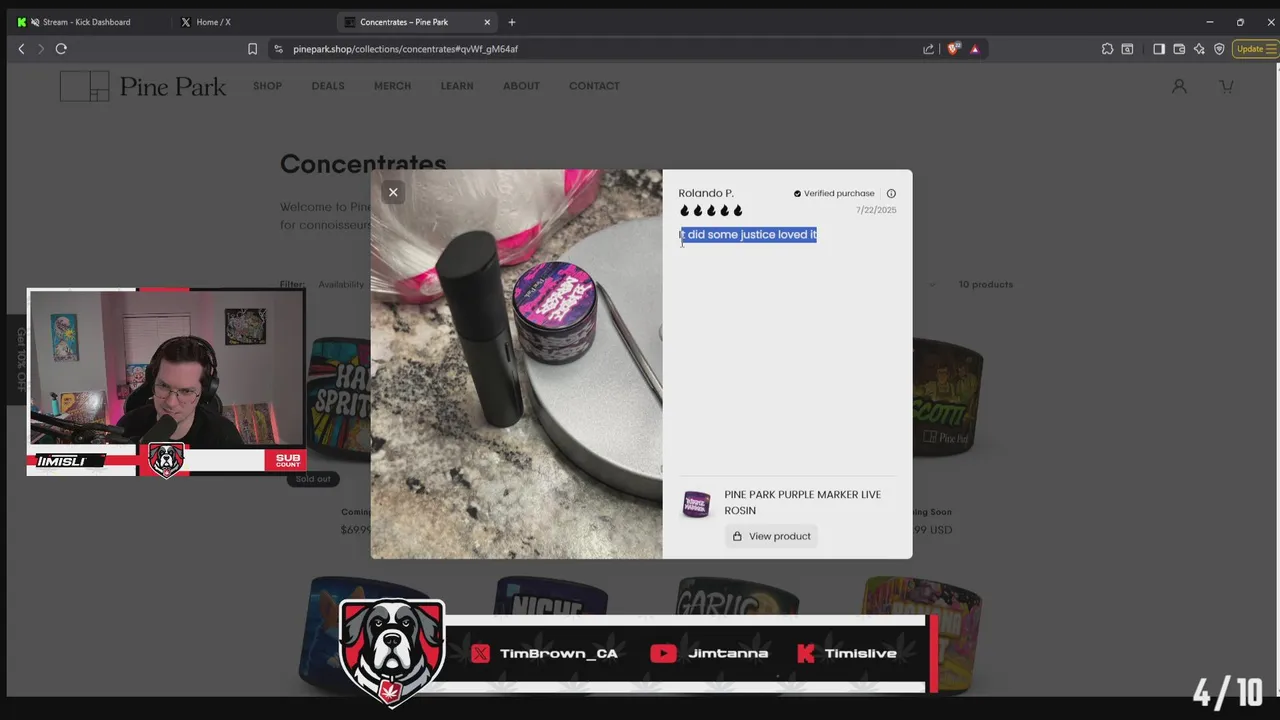Click the Concentrates page heading
This screenshot has height=720, width=1280.
(363, 163)
